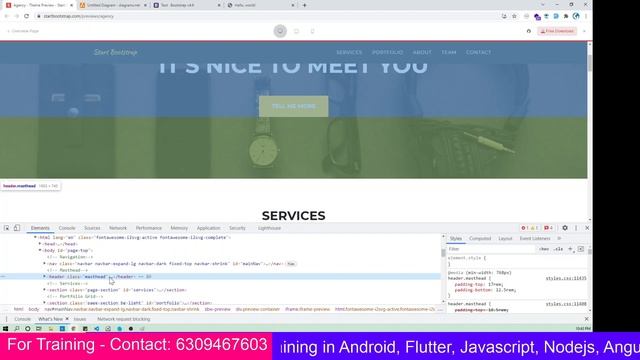
Task: Select iframe.iframe-preview in breadcrumb
Action: [307, 309]
